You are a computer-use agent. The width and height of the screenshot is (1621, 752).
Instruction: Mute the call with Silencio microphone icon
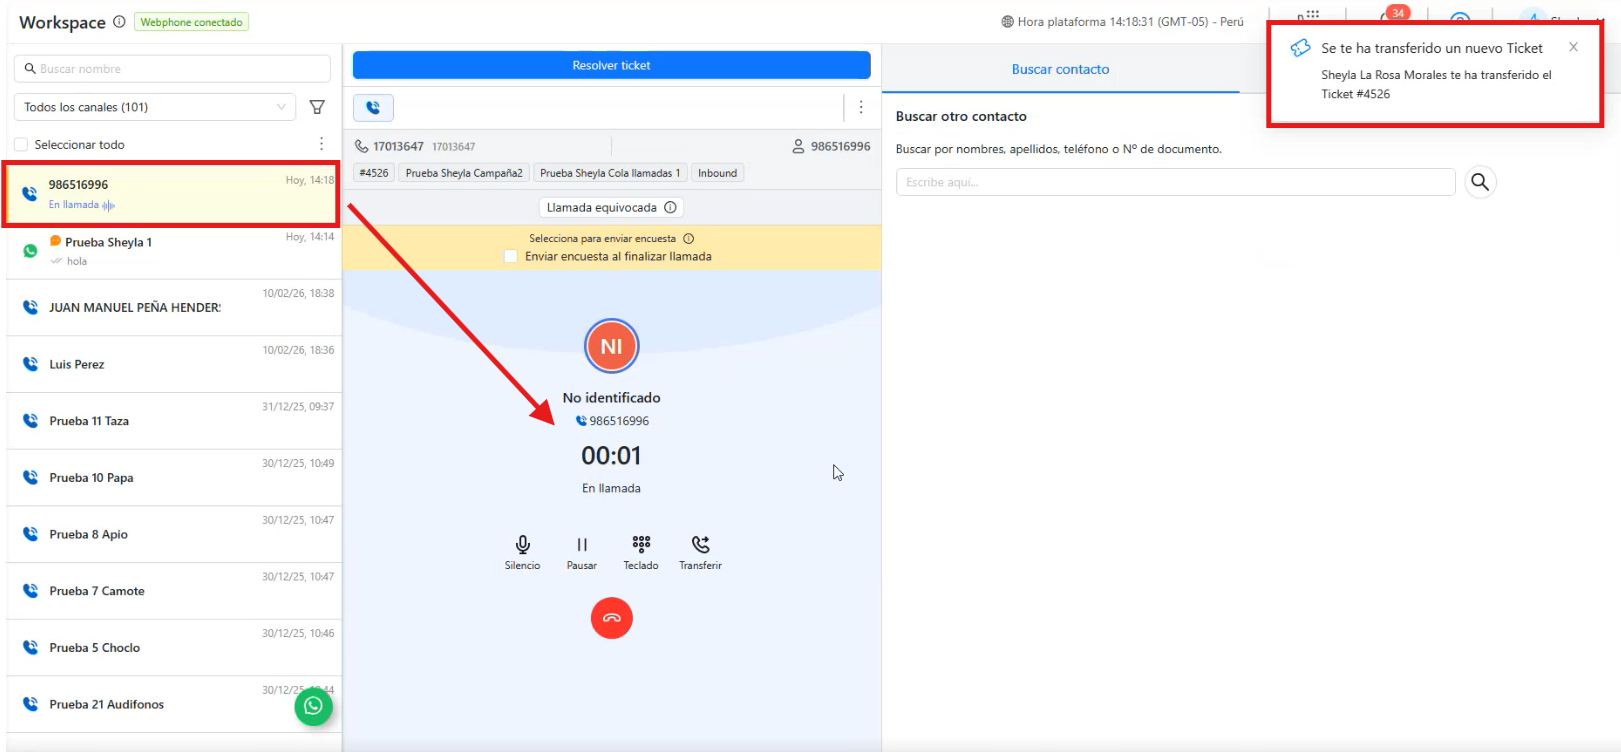[x=522, y=545]
